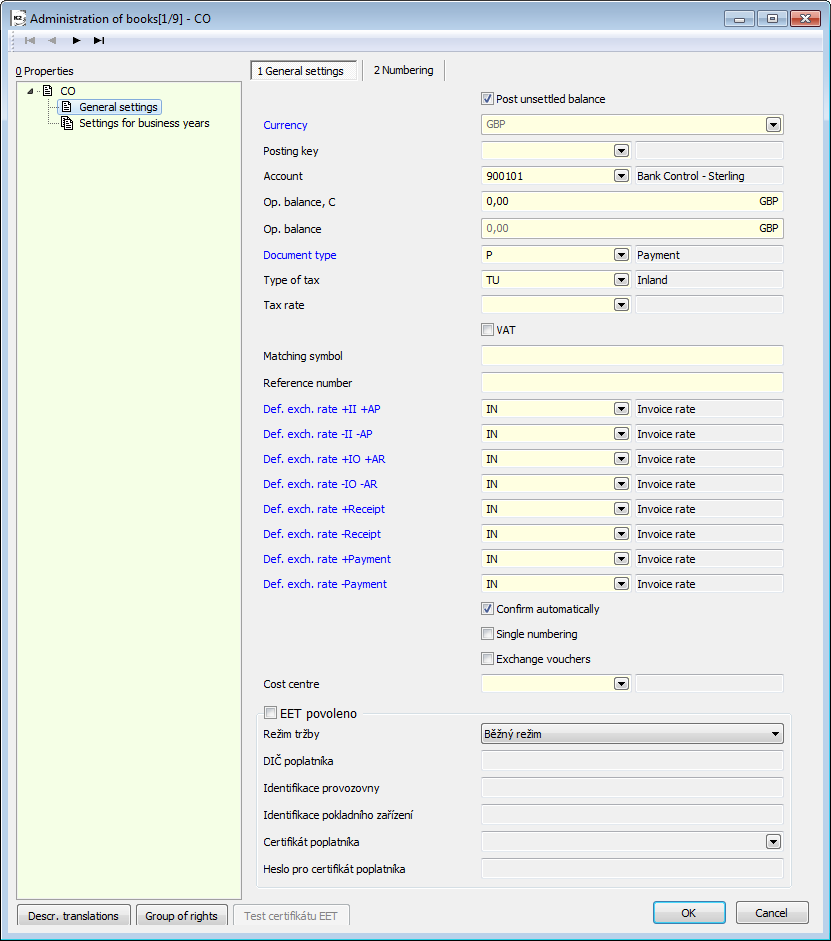
Task: Click the Currency blue label link
Action: point(285,125)
